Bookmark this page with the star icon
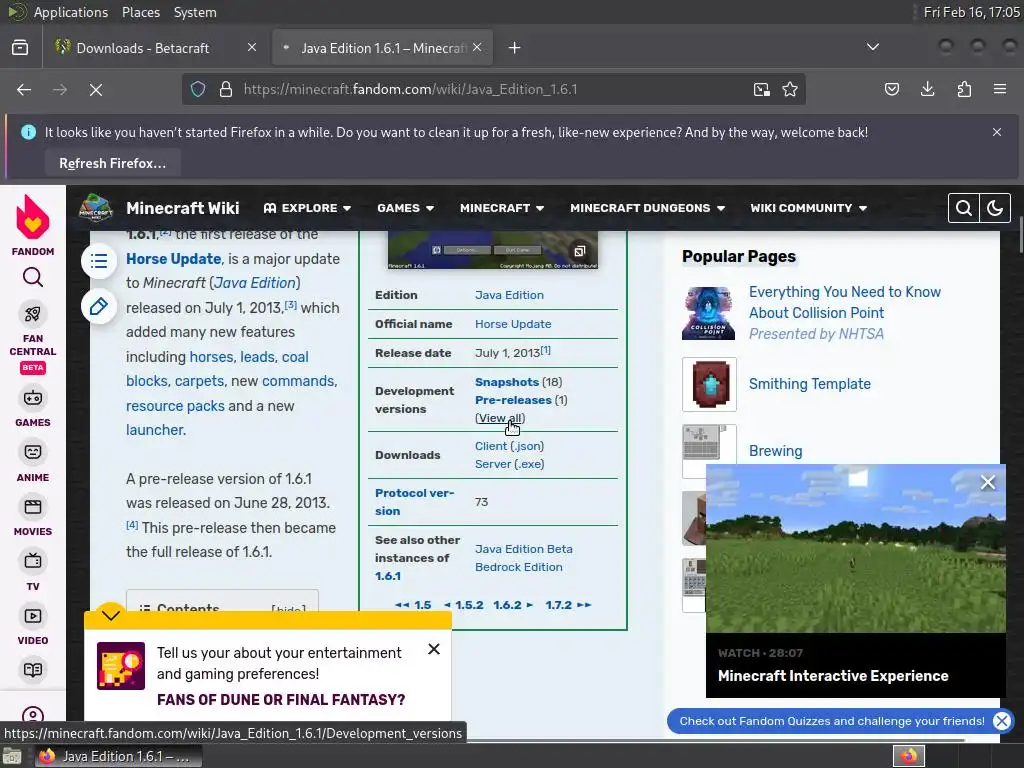 coord(790,89)
